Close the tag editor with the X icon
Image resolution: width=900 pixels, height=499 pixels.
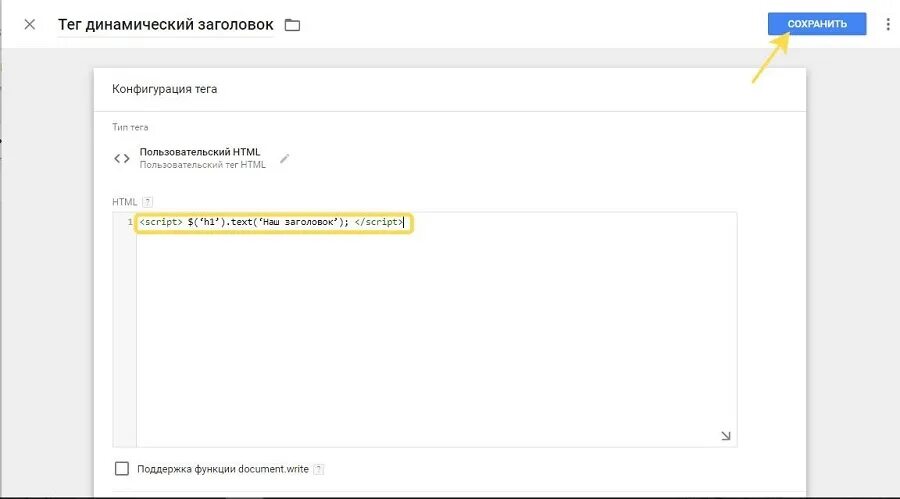tap(29, 25)
